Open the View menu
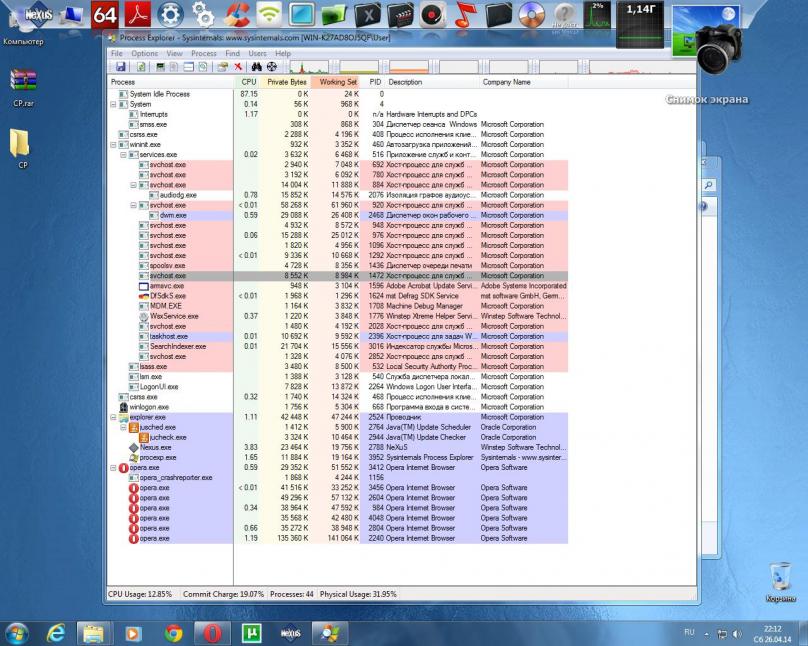 coord(174,53)
